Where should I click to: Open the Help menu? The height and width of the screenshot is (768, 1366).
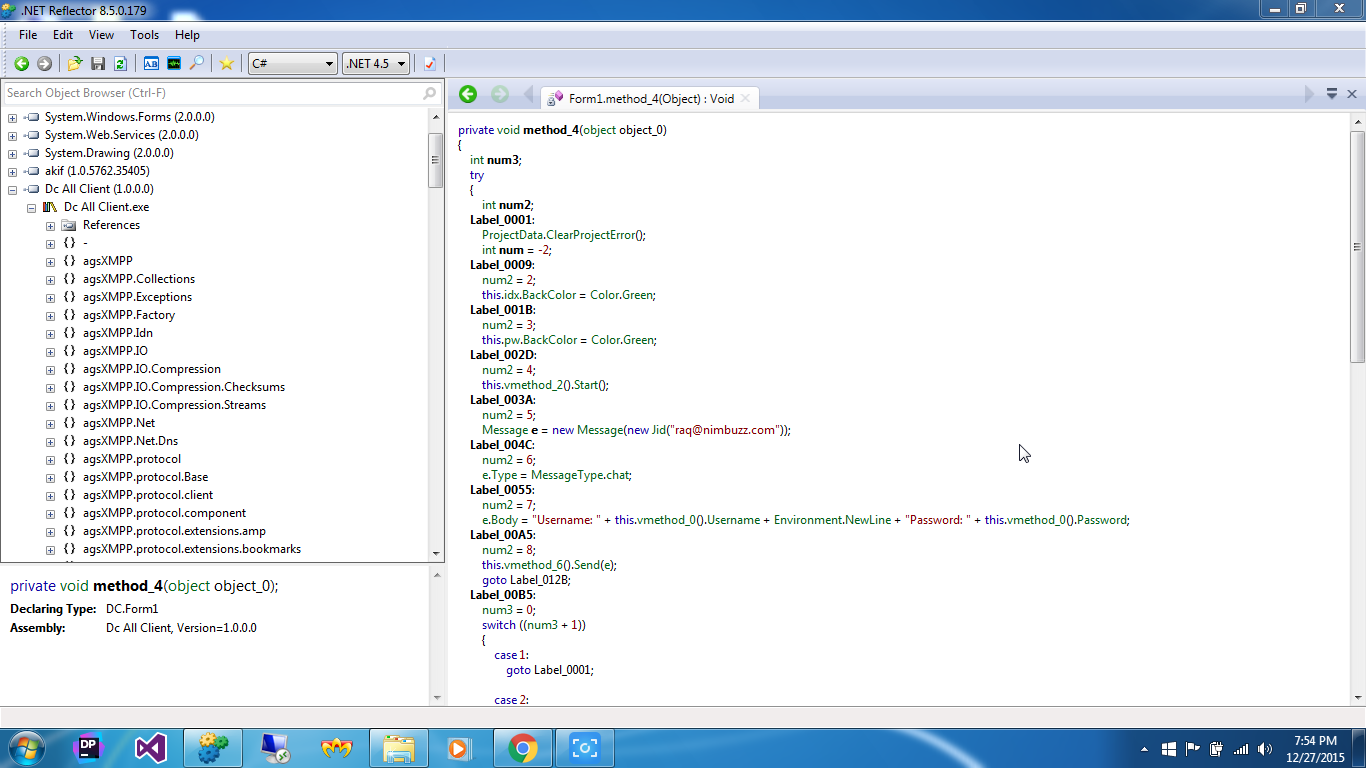[x=188, y=35]
